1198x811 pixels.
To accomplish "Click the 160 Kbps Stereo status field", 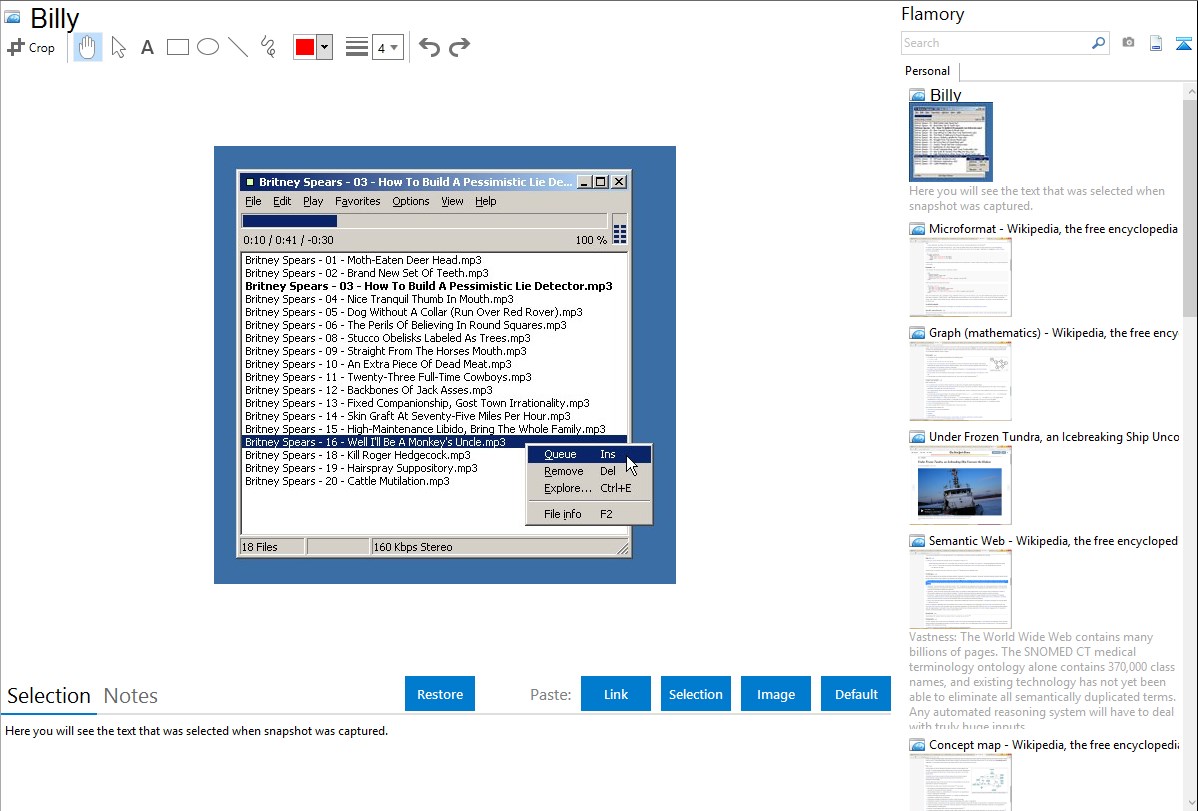I will click(x=500, y=547).
